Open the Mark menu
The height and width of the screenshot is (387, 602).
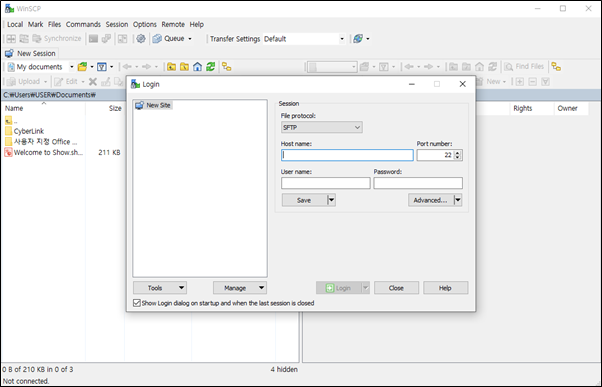click(x=35, y=24)
